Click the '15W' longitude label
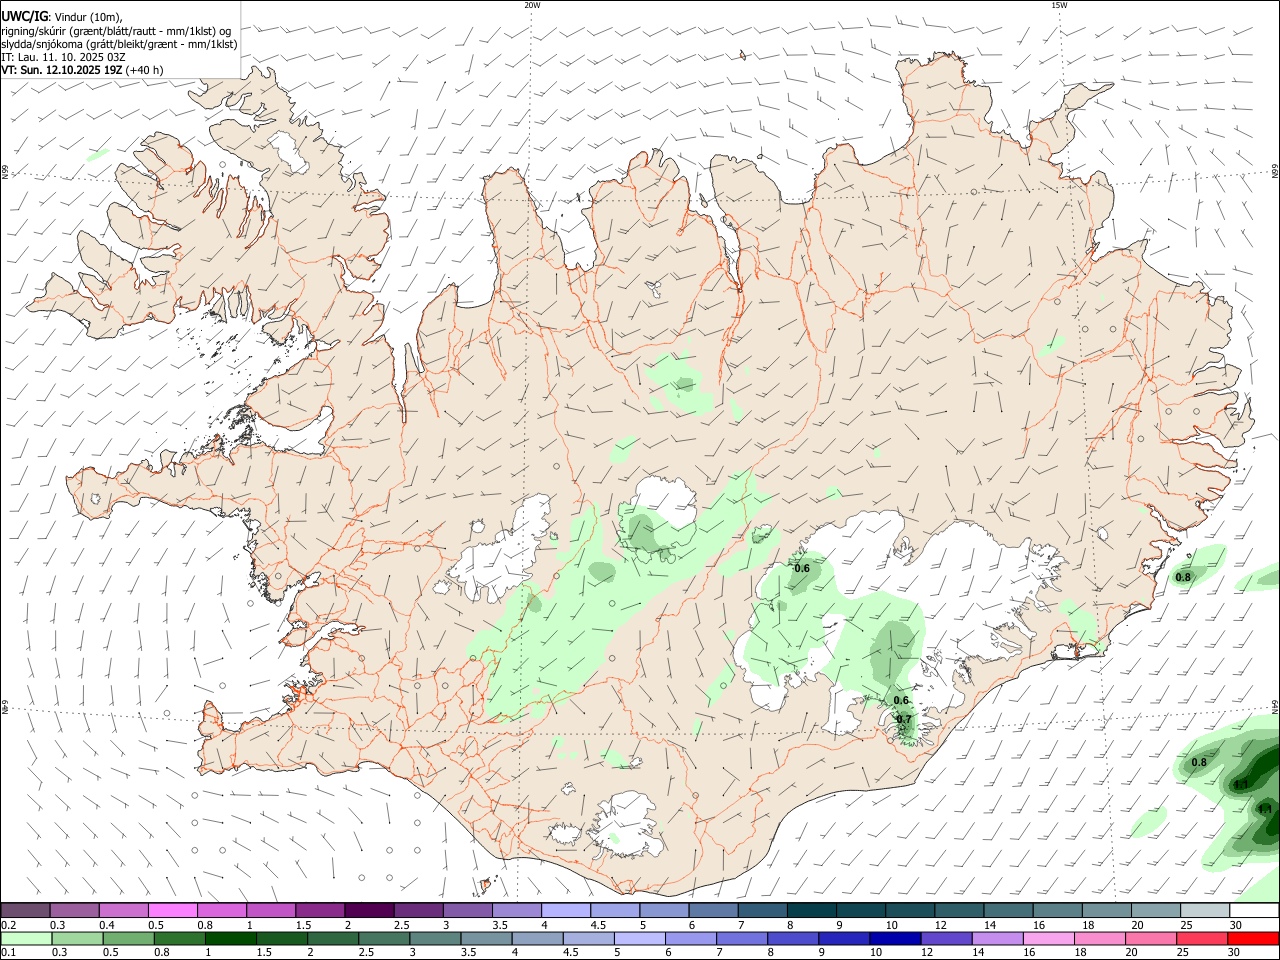This screenshot has width=1280, height=960. click(x=1059, y=5)
